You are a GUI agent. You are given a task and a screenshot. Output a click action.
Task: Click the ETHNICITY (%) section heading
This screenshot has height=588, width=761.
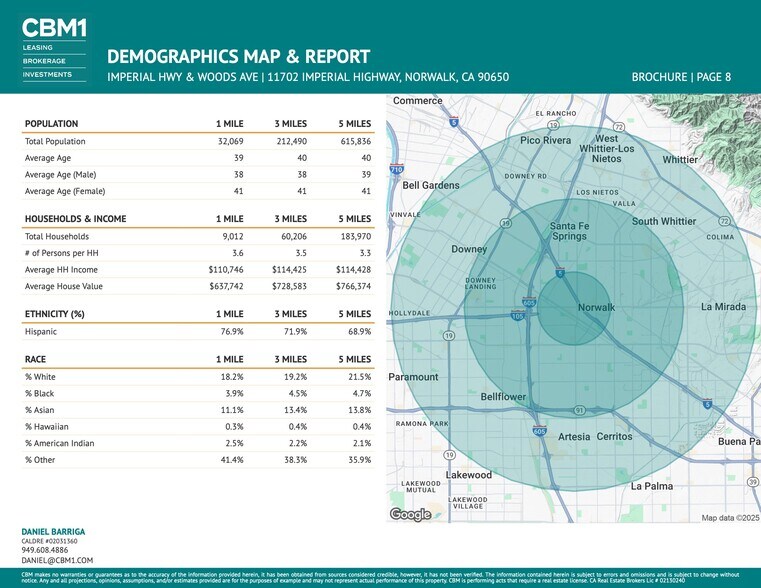tap(54, 314)
